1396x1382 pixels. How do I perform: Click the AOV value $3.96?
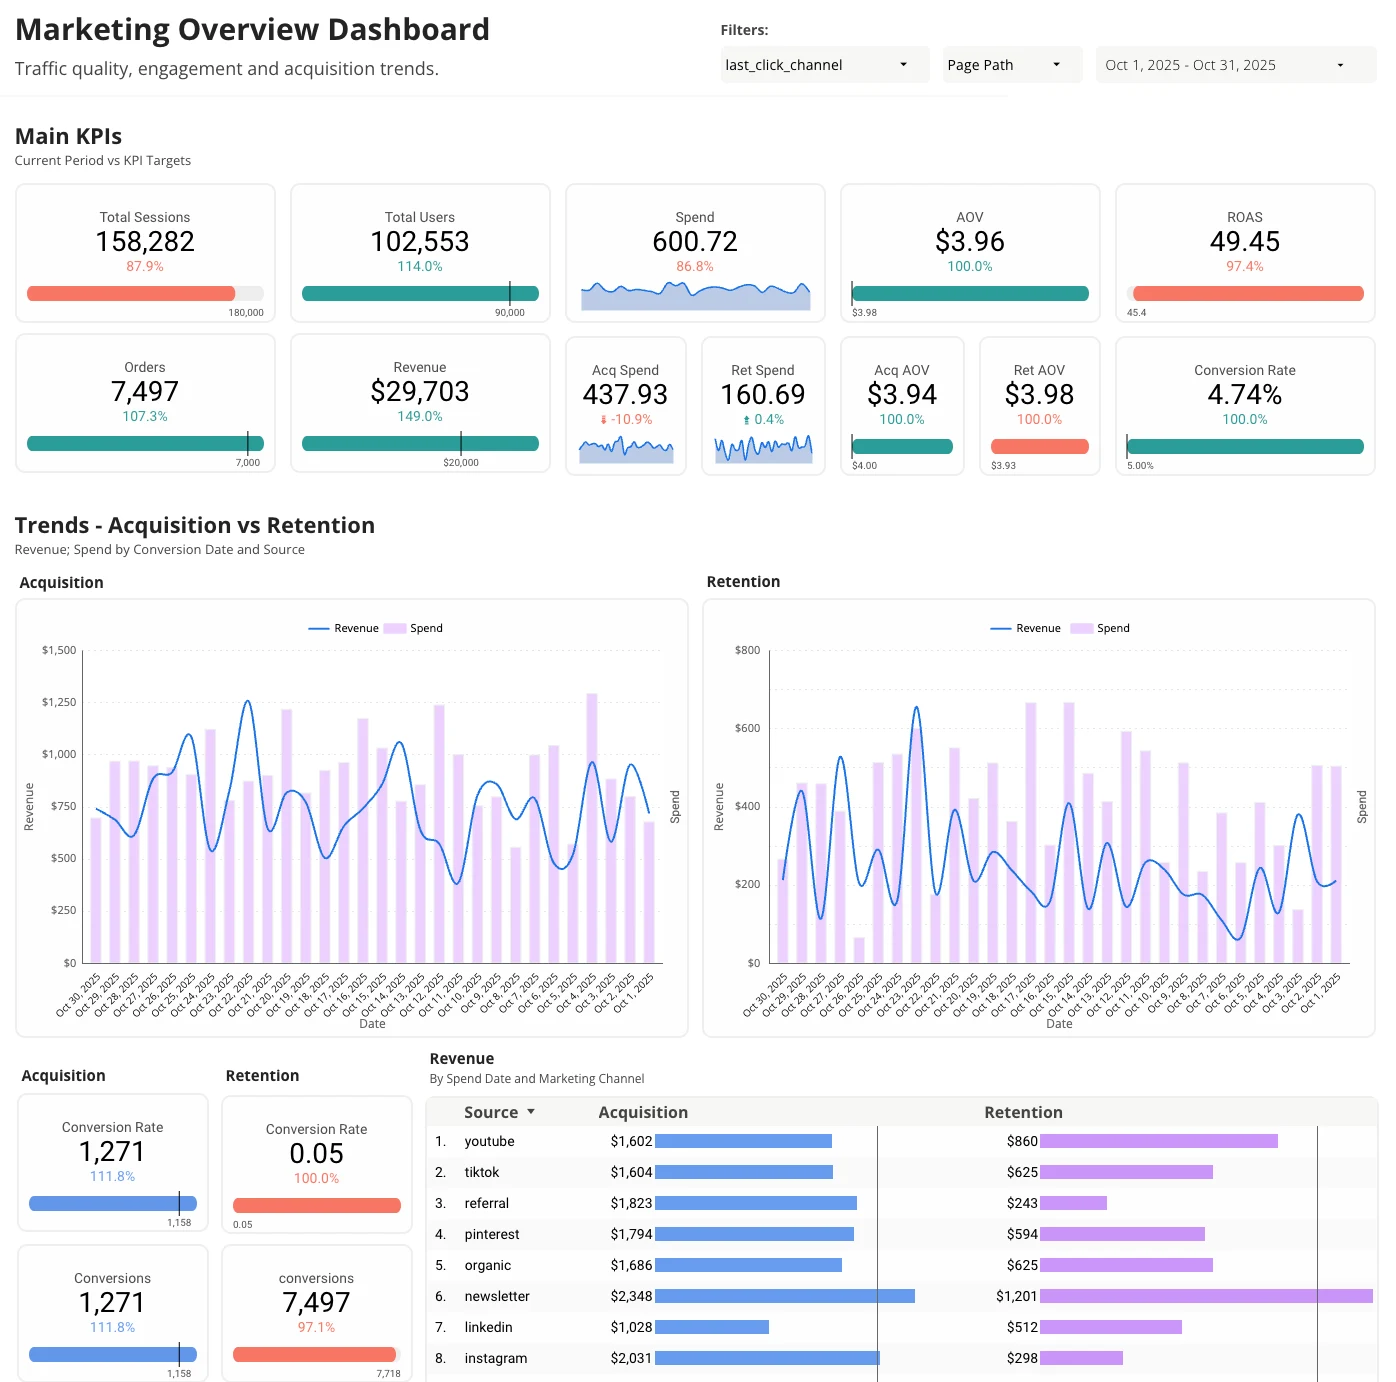[x=970, y=242]
